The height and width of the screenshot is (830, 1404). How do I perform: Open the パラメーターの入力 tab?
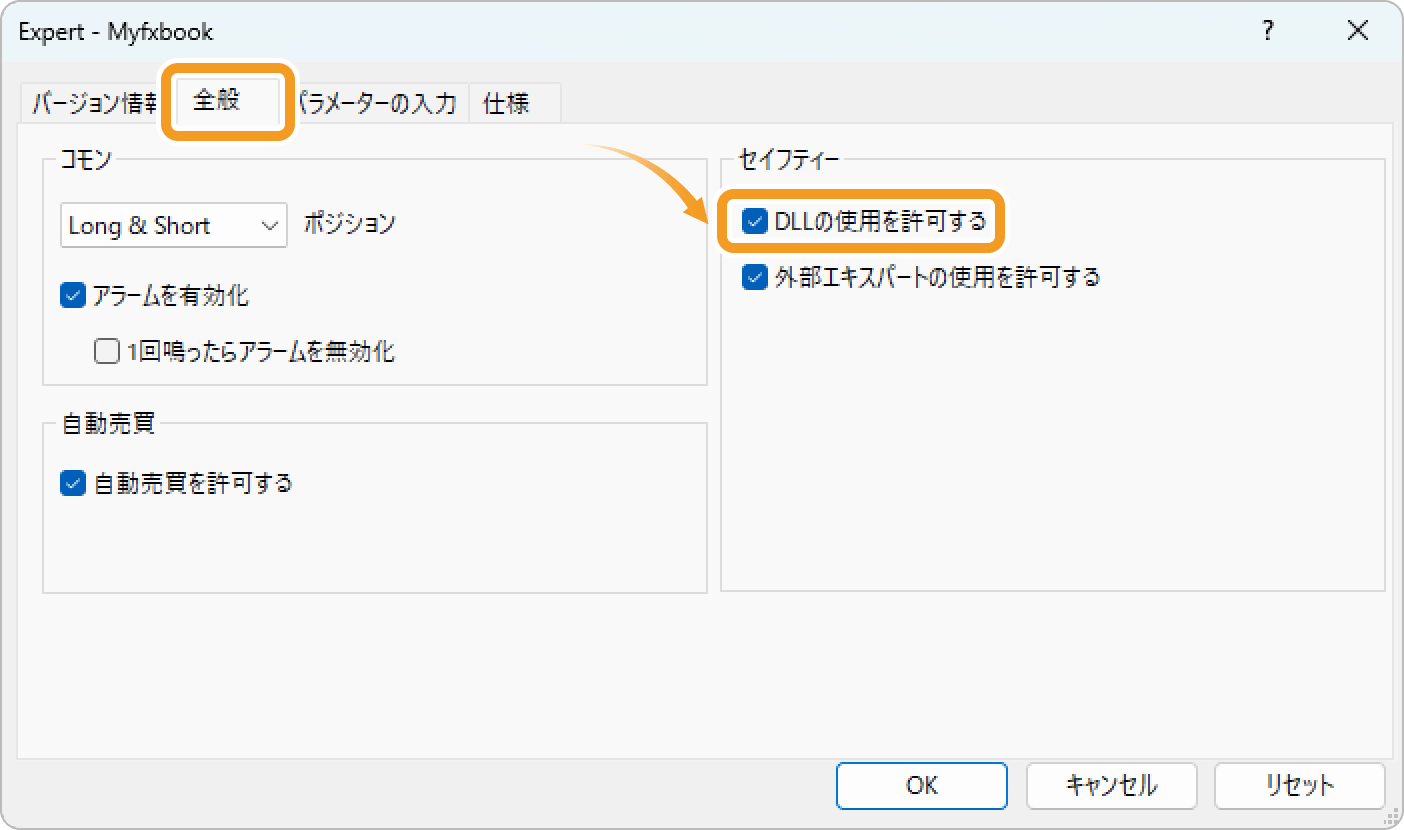pos(378,102)
